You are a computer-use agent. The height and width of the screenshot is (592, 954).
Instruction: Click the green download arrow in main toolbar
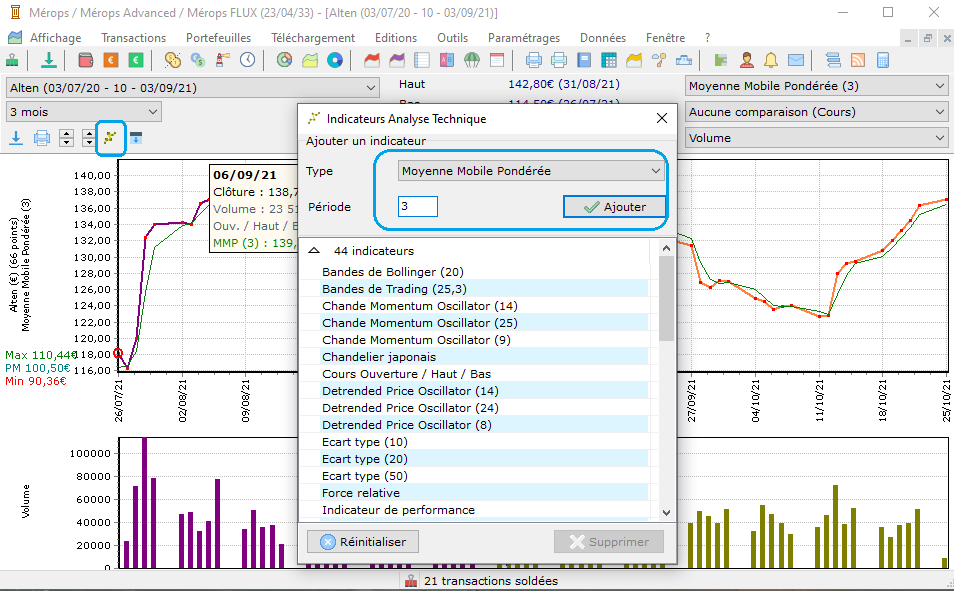[49, 60]
